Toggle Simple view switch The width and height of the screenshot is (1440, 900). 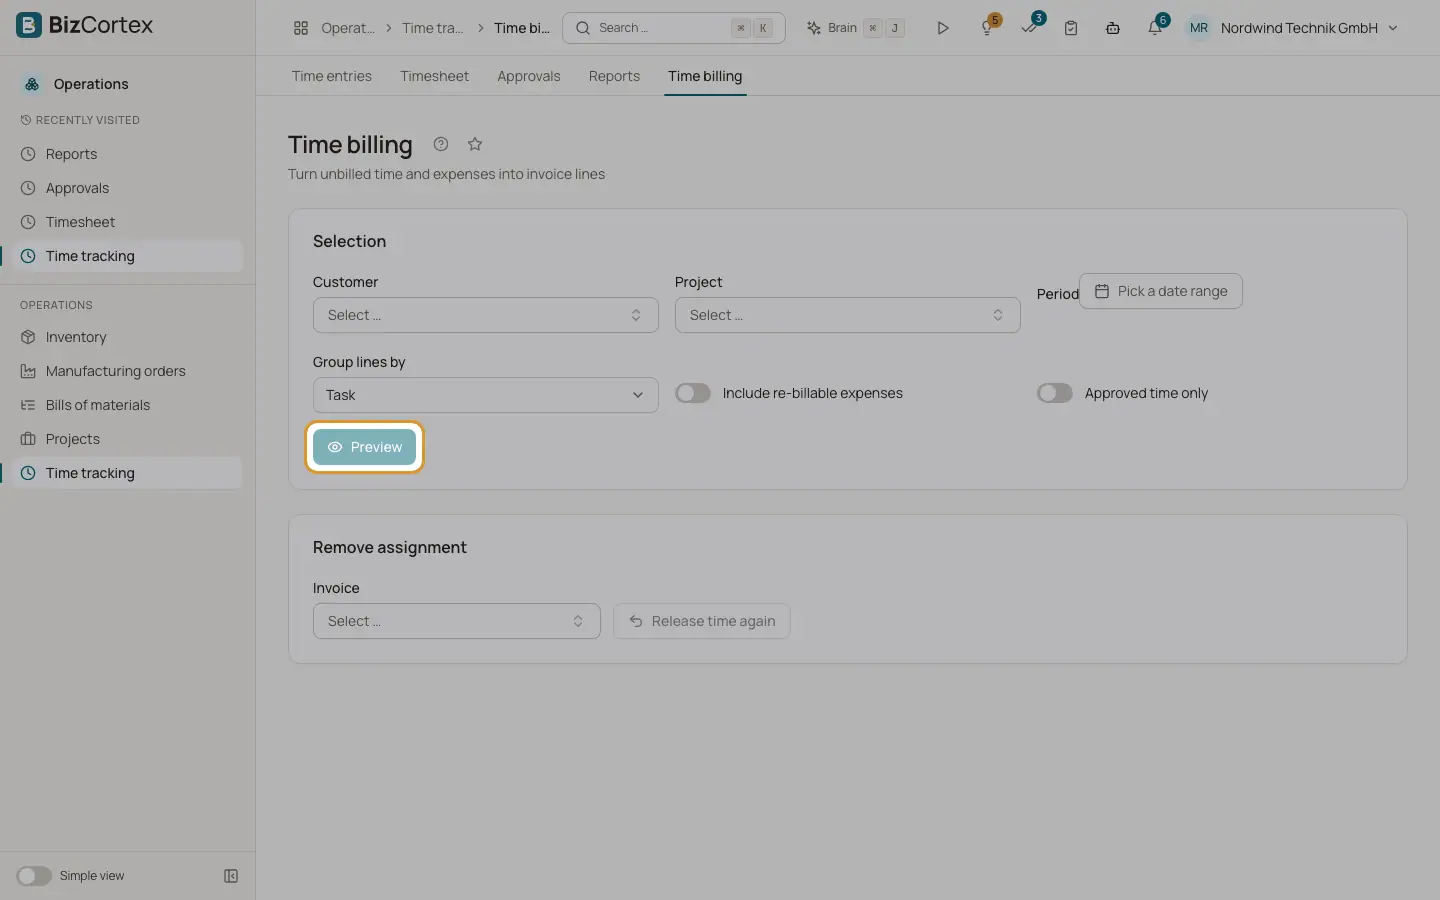pos(34,876)
